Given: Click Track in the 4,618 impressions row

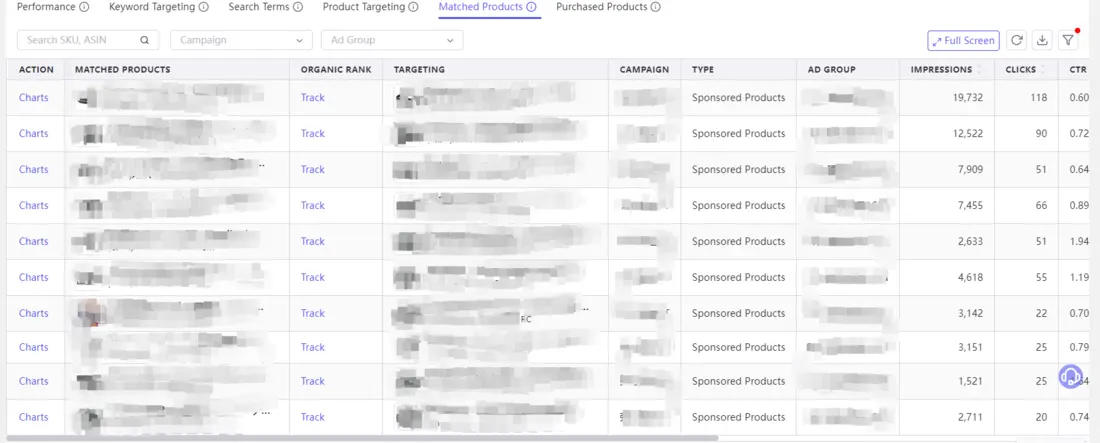Looking at the screenshot, I should point(313,277).
